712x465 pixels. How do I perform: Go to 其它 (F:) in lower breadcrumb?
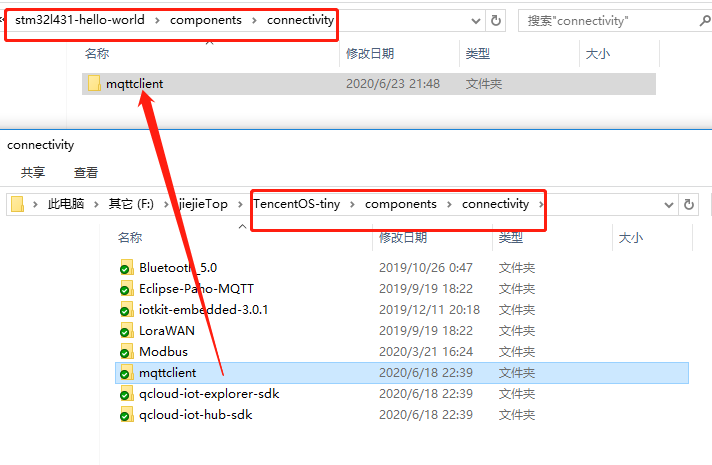[x=131, y=204]
